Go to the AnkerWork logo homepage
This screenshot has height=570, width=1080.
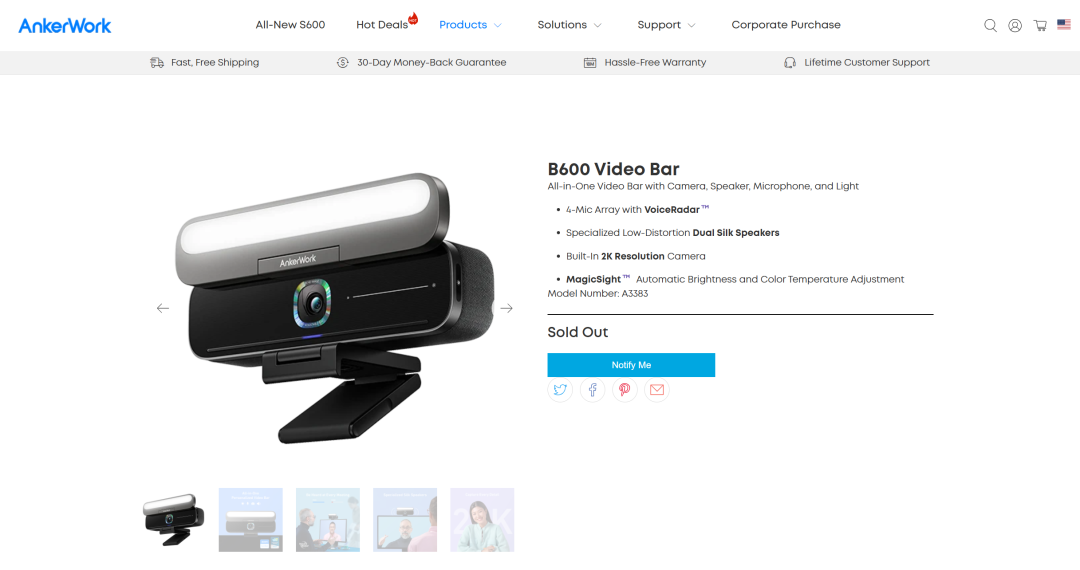pyautogui.click(x=65, y=25)
